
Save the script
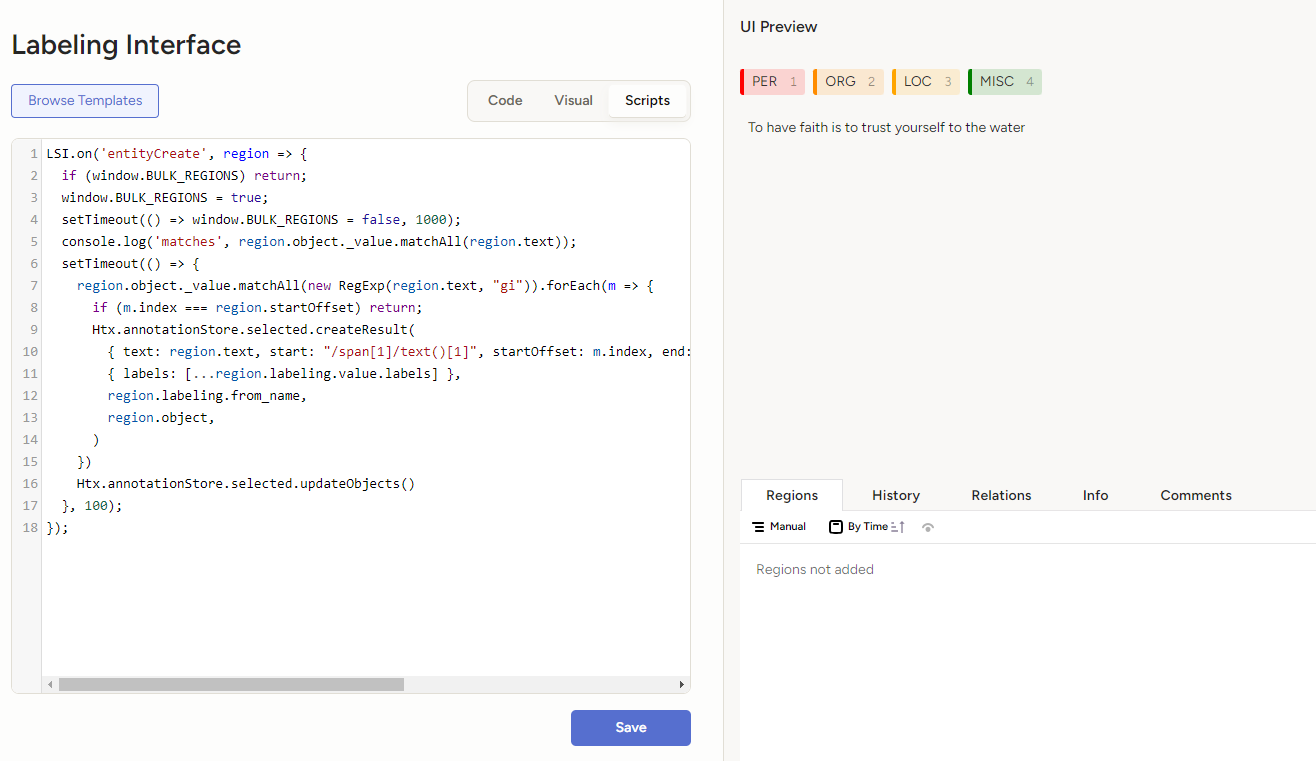(x=630, y=728)
